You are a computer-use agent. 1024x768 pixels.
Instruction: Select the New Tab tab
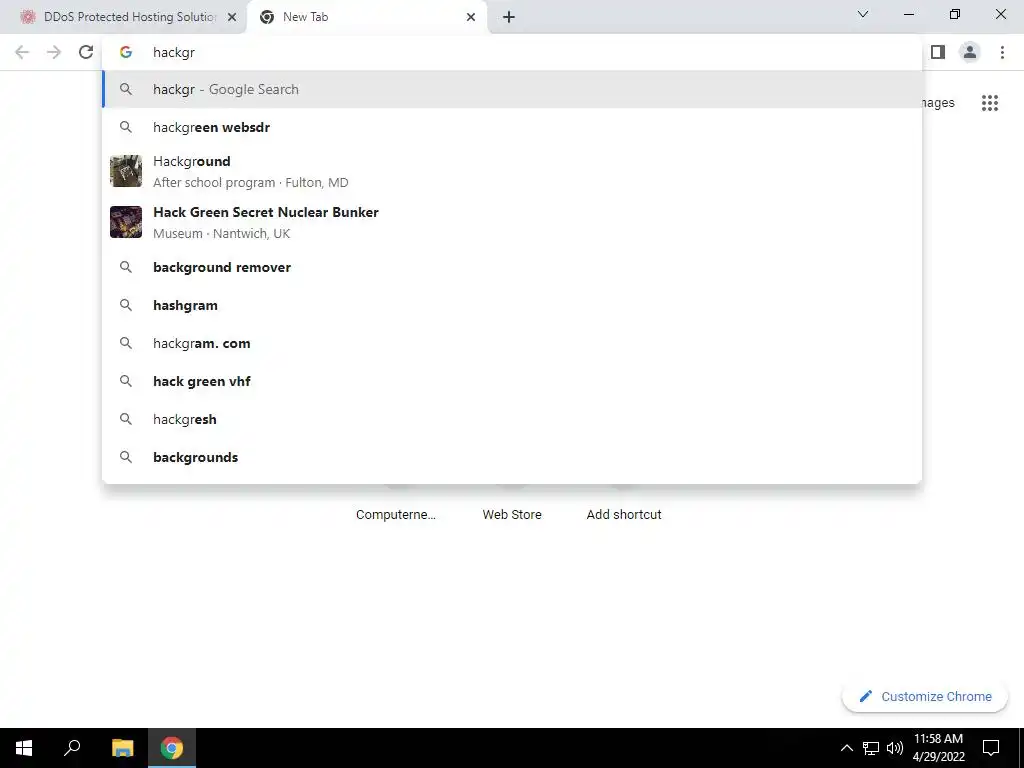(x=366, y=17)
